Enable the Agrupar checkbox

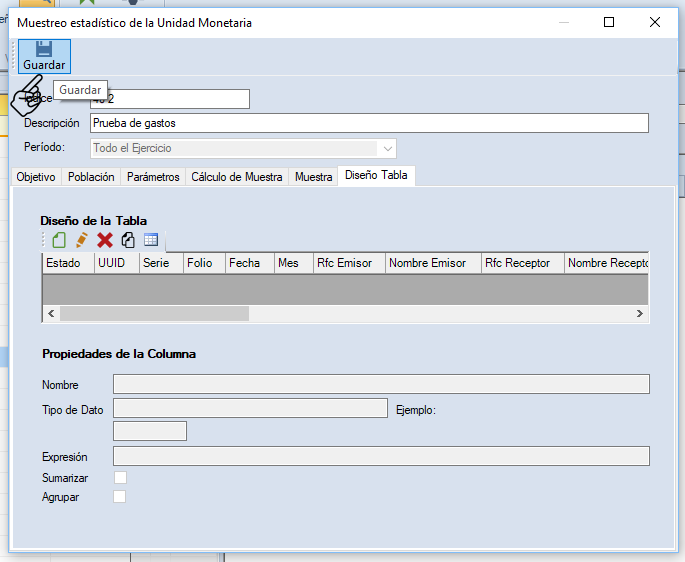120,497
